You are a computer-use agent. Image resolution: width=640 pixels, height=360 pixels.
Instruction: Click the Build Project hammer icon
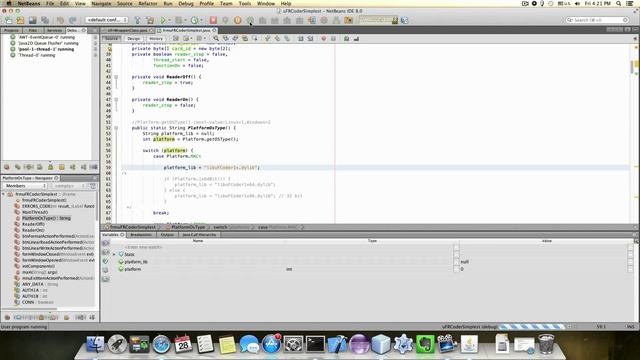coord(138,20)
